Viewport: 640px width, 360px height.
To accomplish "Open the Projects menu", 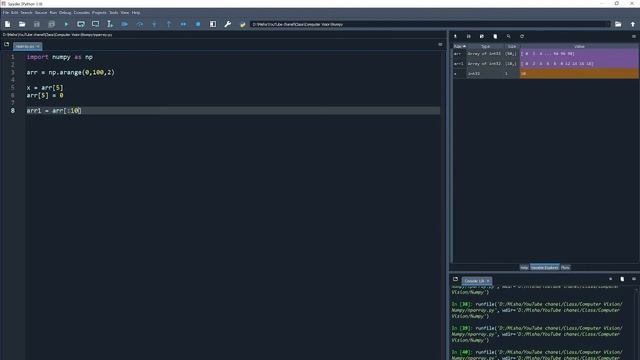I will (99, 13).
